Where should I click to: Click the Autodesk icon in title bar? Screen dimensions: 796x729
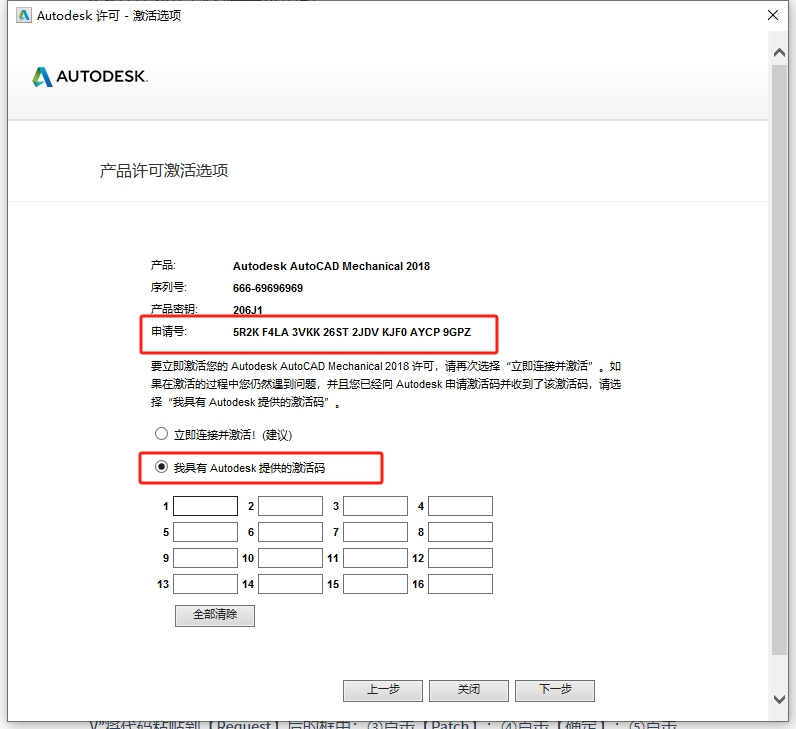[23, 15]
